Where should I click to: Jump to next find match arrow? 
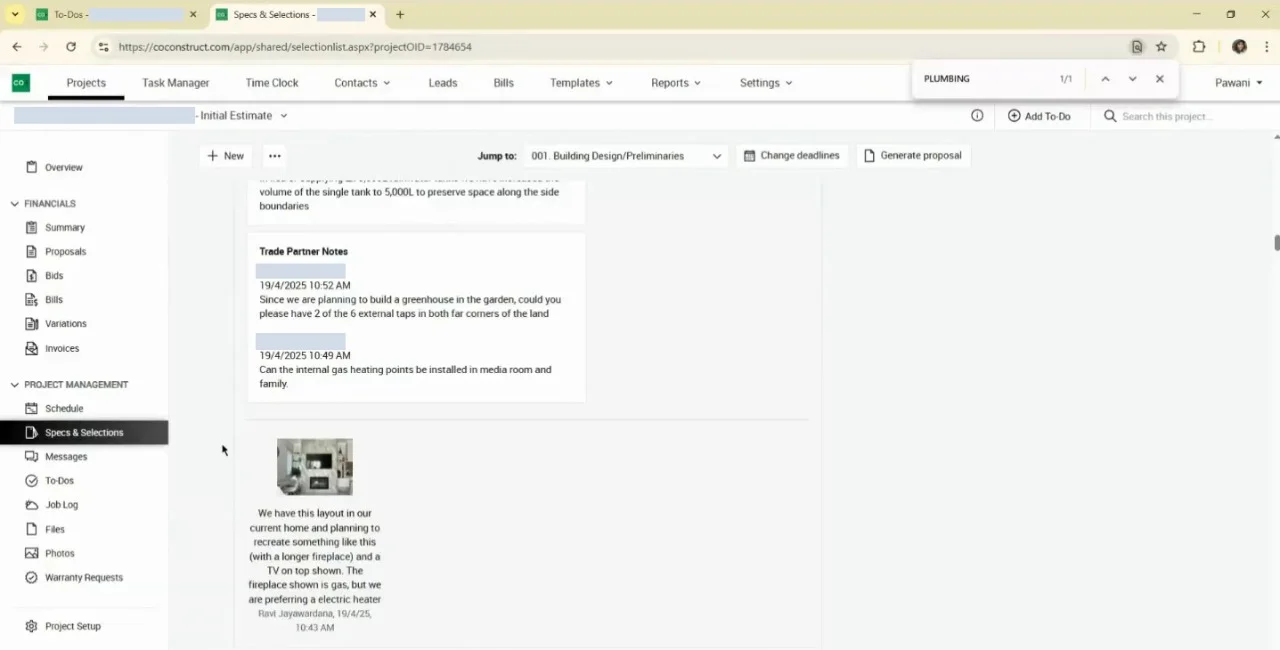pos(1132,79)
